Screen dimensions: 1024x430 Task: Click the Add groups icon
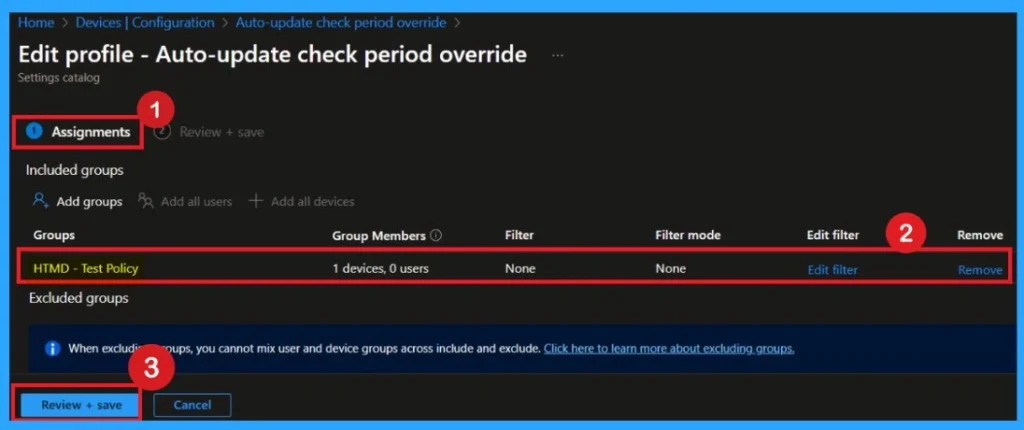(x=41, y=201)
